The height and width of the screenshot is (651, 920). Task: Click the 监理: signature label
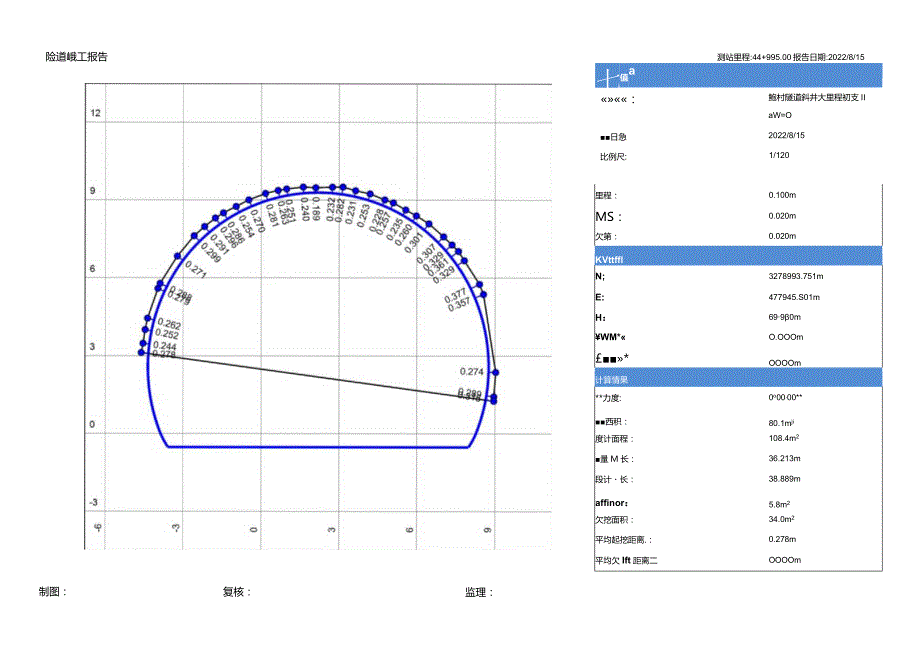(479, 593)
